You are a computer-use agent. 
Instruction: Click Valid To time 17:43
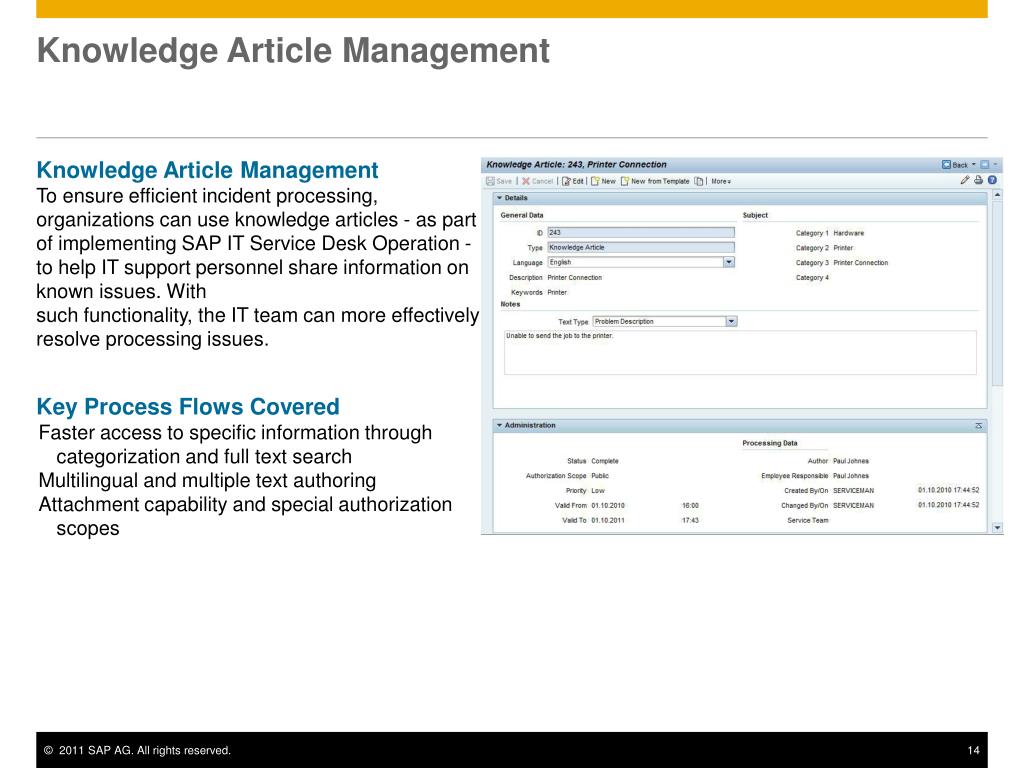click(x=690, y=520)
